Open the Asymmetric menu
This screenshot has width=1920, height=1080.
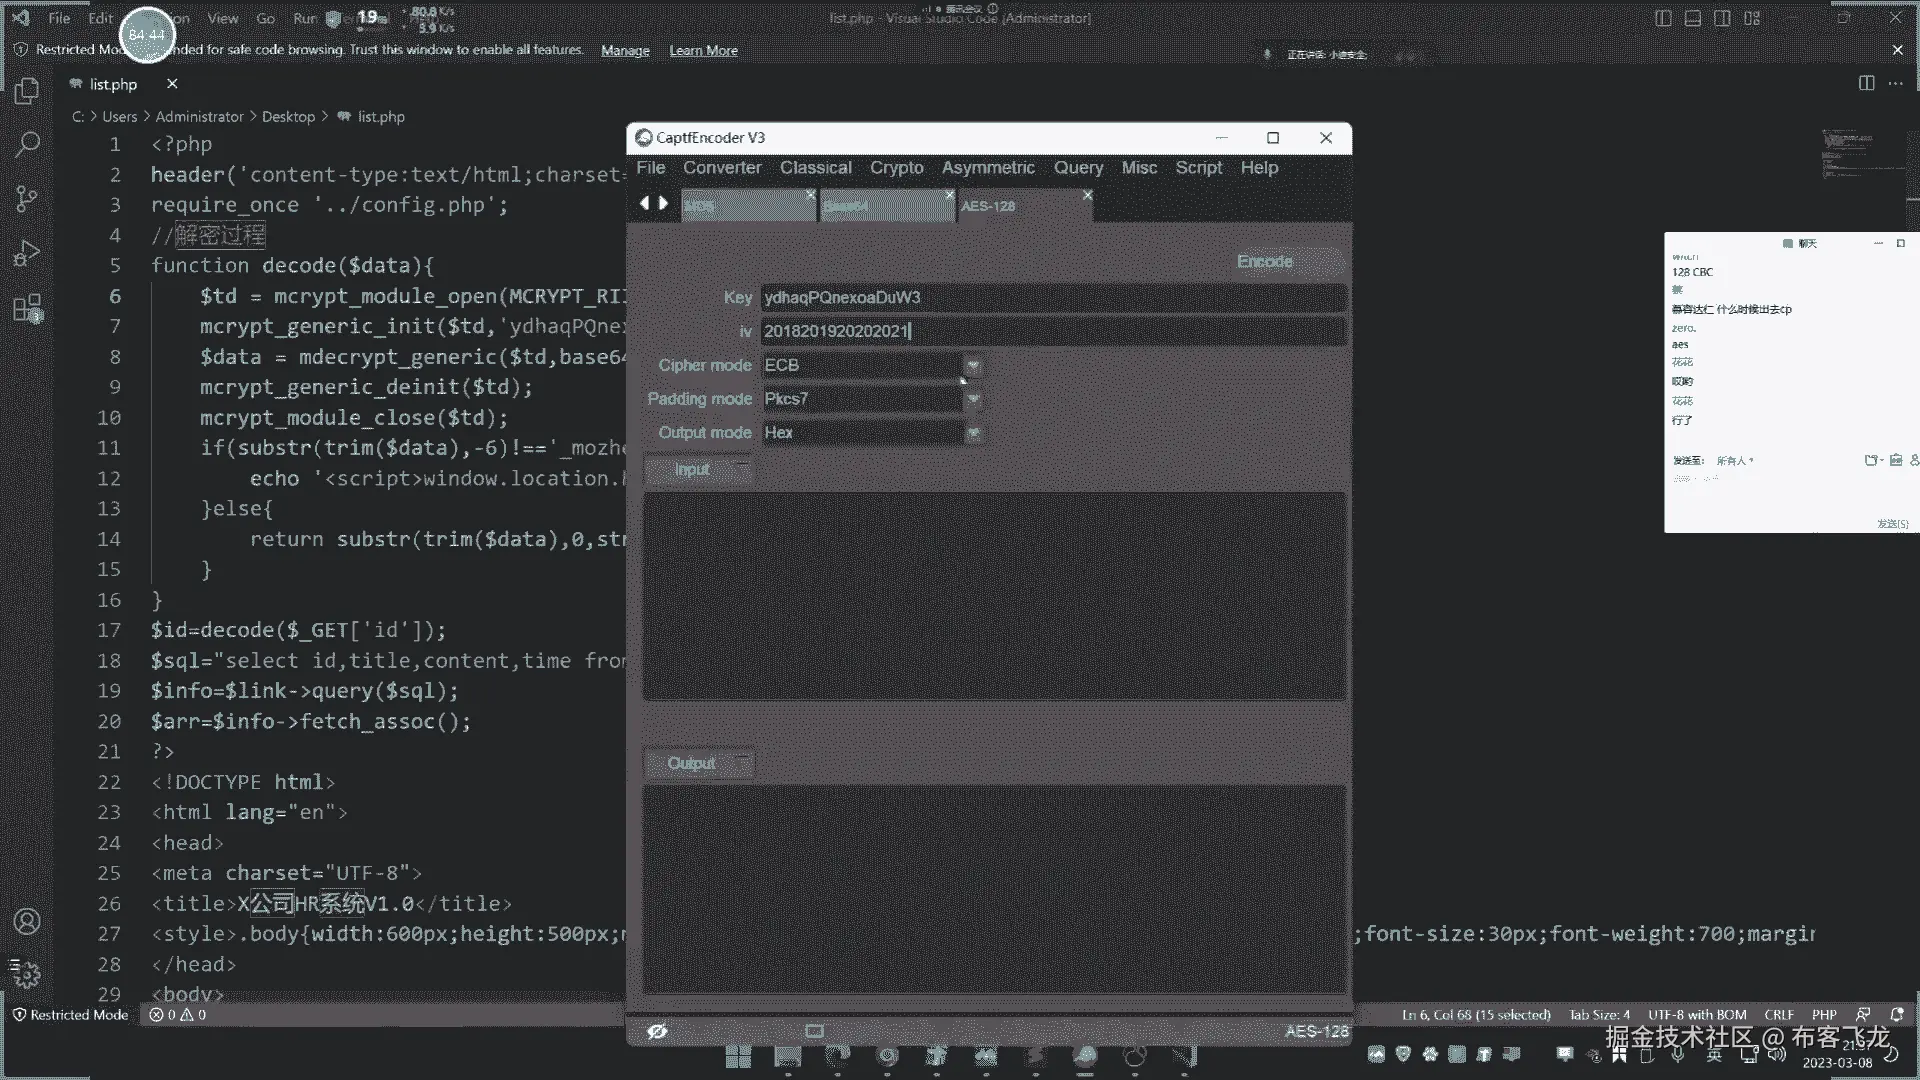pos(987,168)
